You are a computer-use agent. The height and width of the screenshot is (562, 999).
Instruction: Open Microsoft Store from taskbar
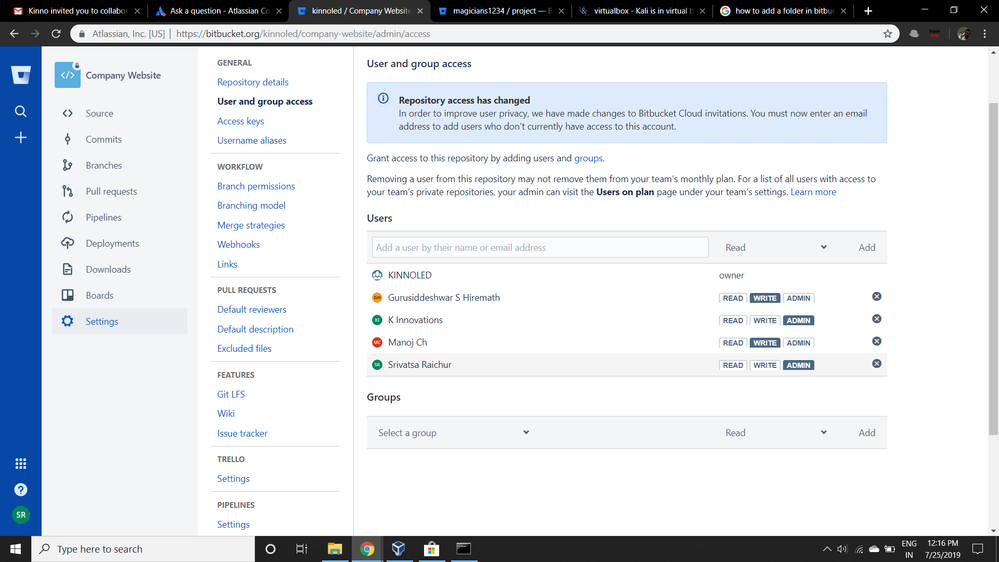coord(431,549)
